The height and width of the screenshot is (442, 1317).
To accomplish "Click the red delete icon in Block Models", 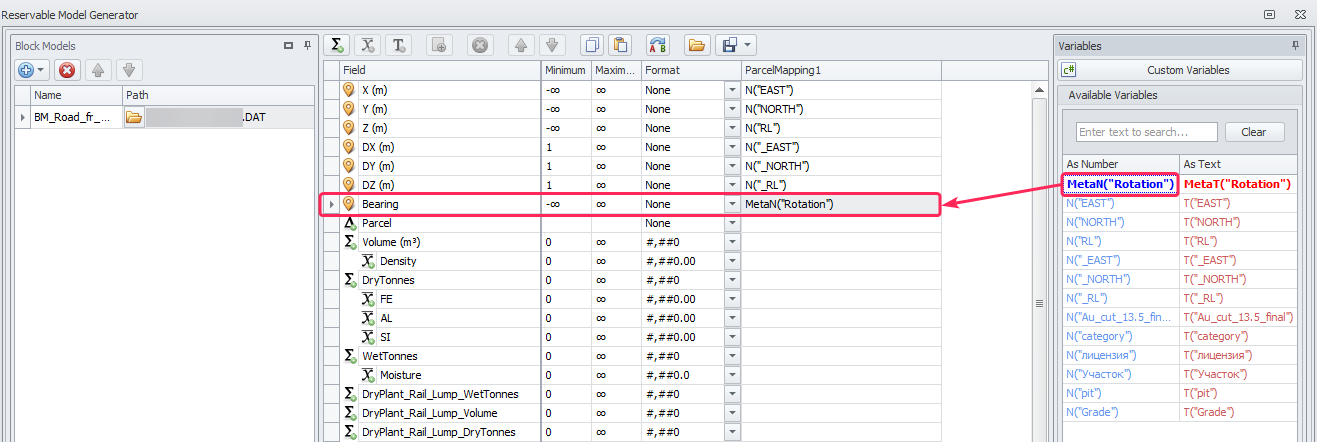I will (67, 70).
